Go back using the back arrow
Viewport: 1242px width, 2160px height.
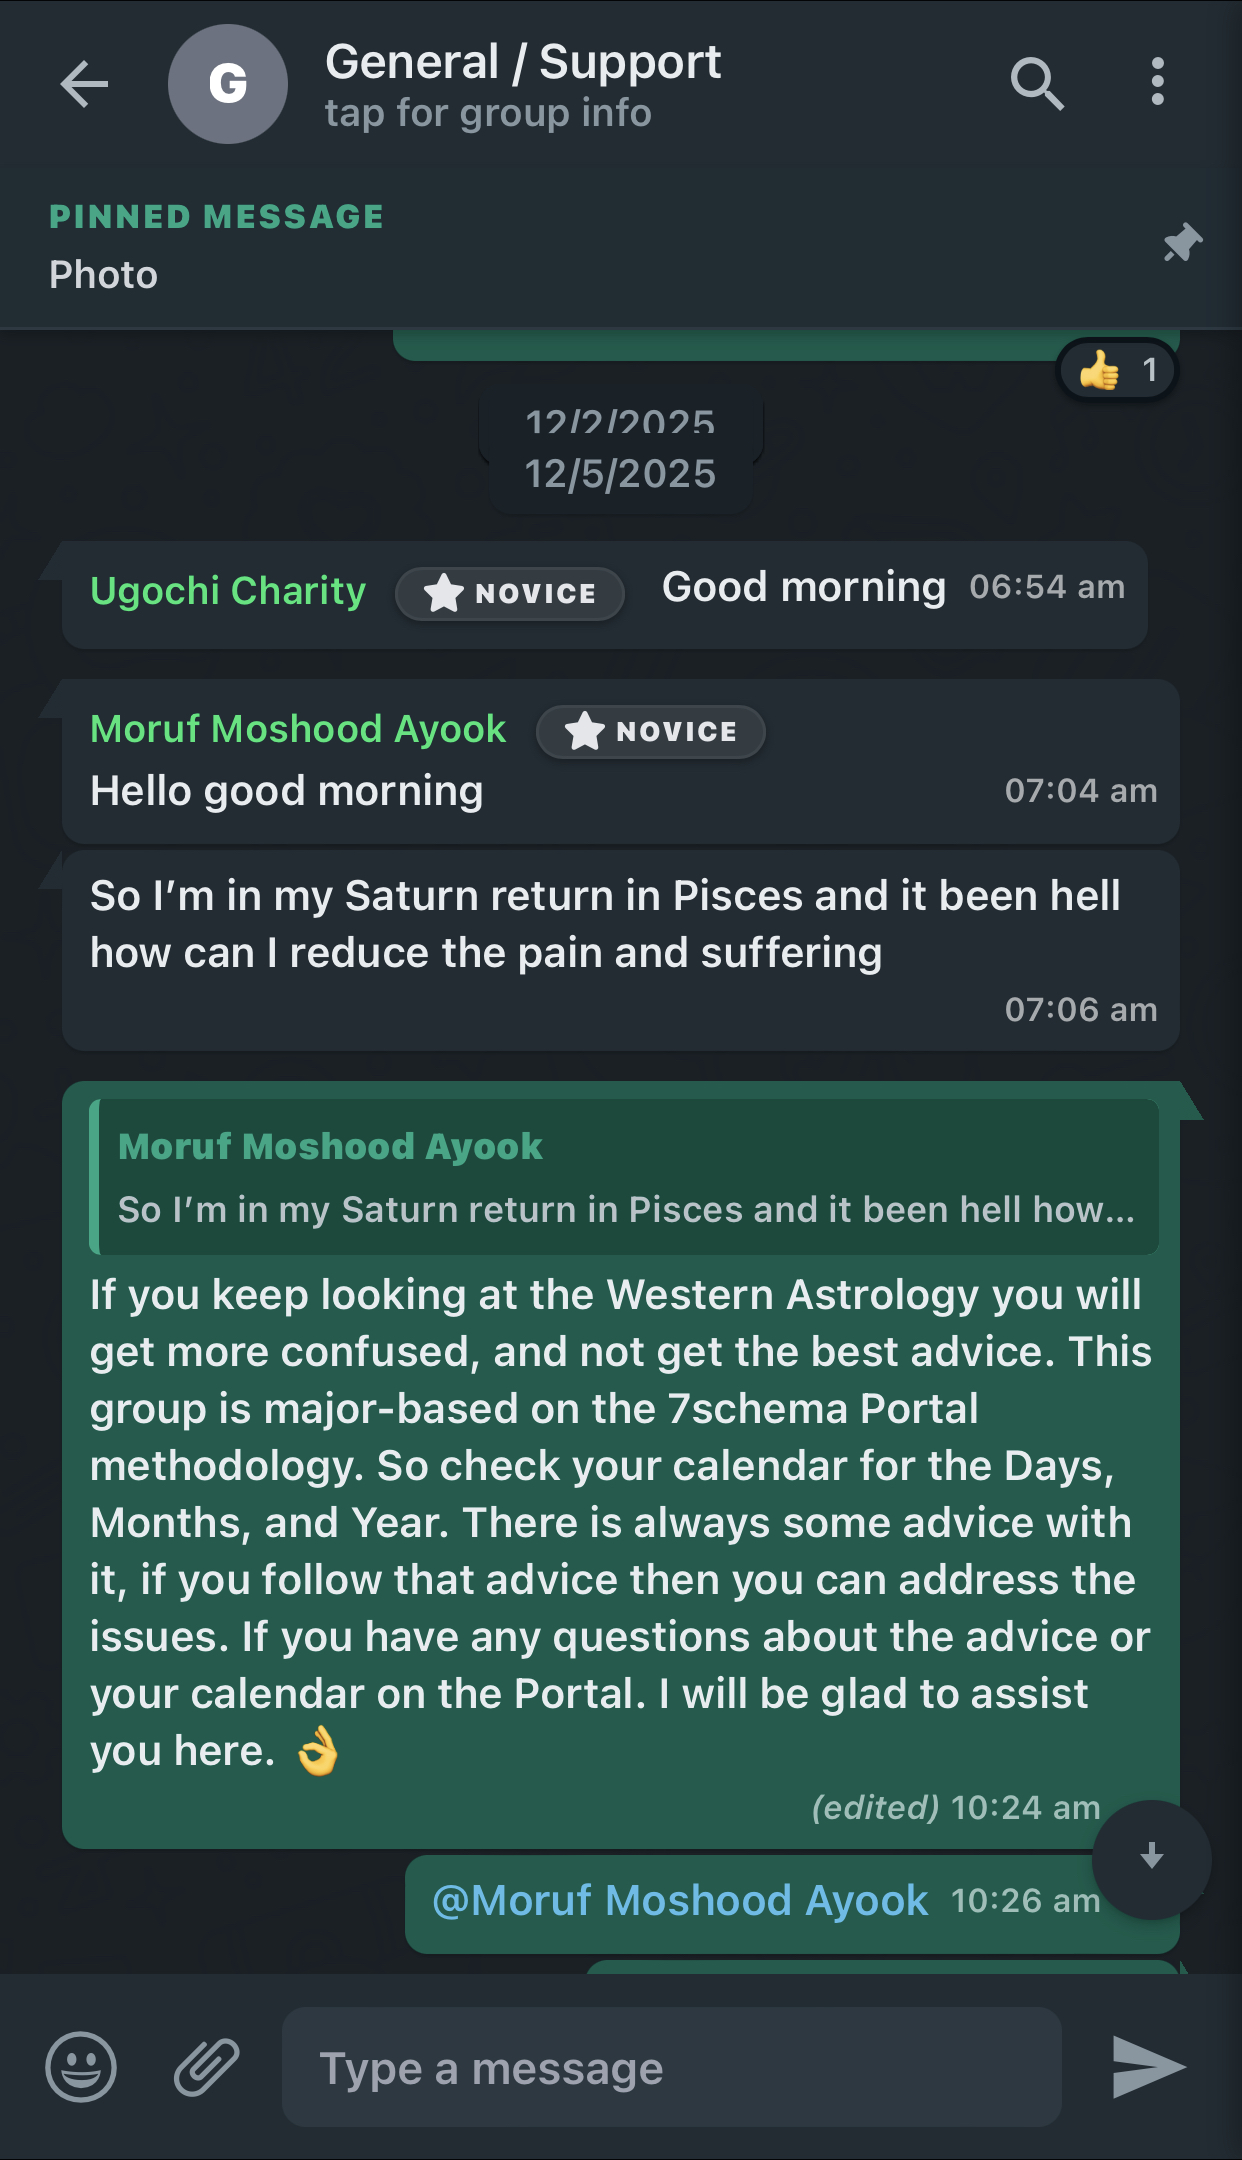(x=84, y=84)
